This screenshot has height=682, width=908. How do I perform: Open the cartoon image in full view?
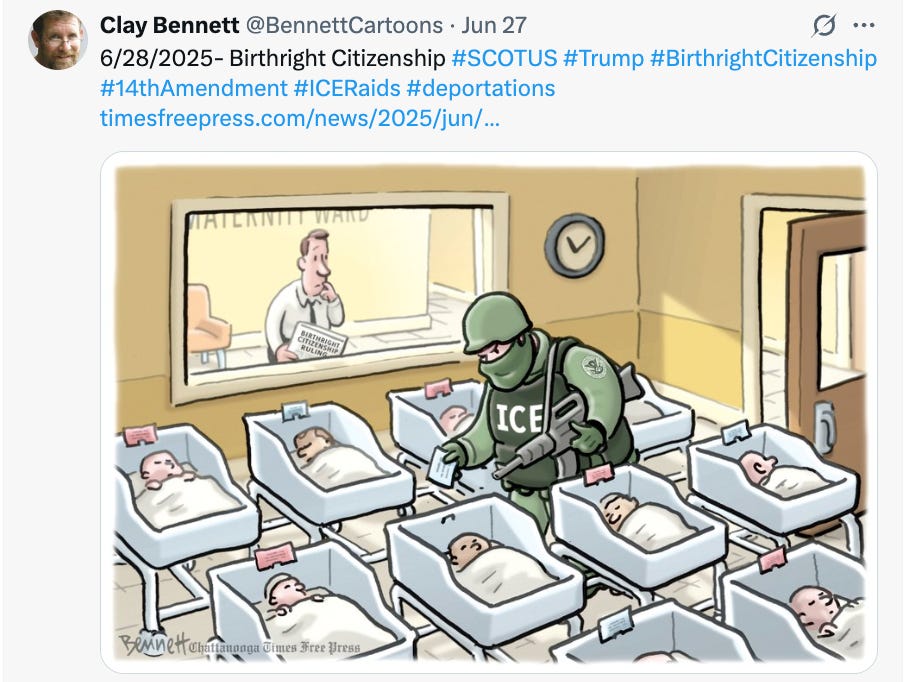489,412
